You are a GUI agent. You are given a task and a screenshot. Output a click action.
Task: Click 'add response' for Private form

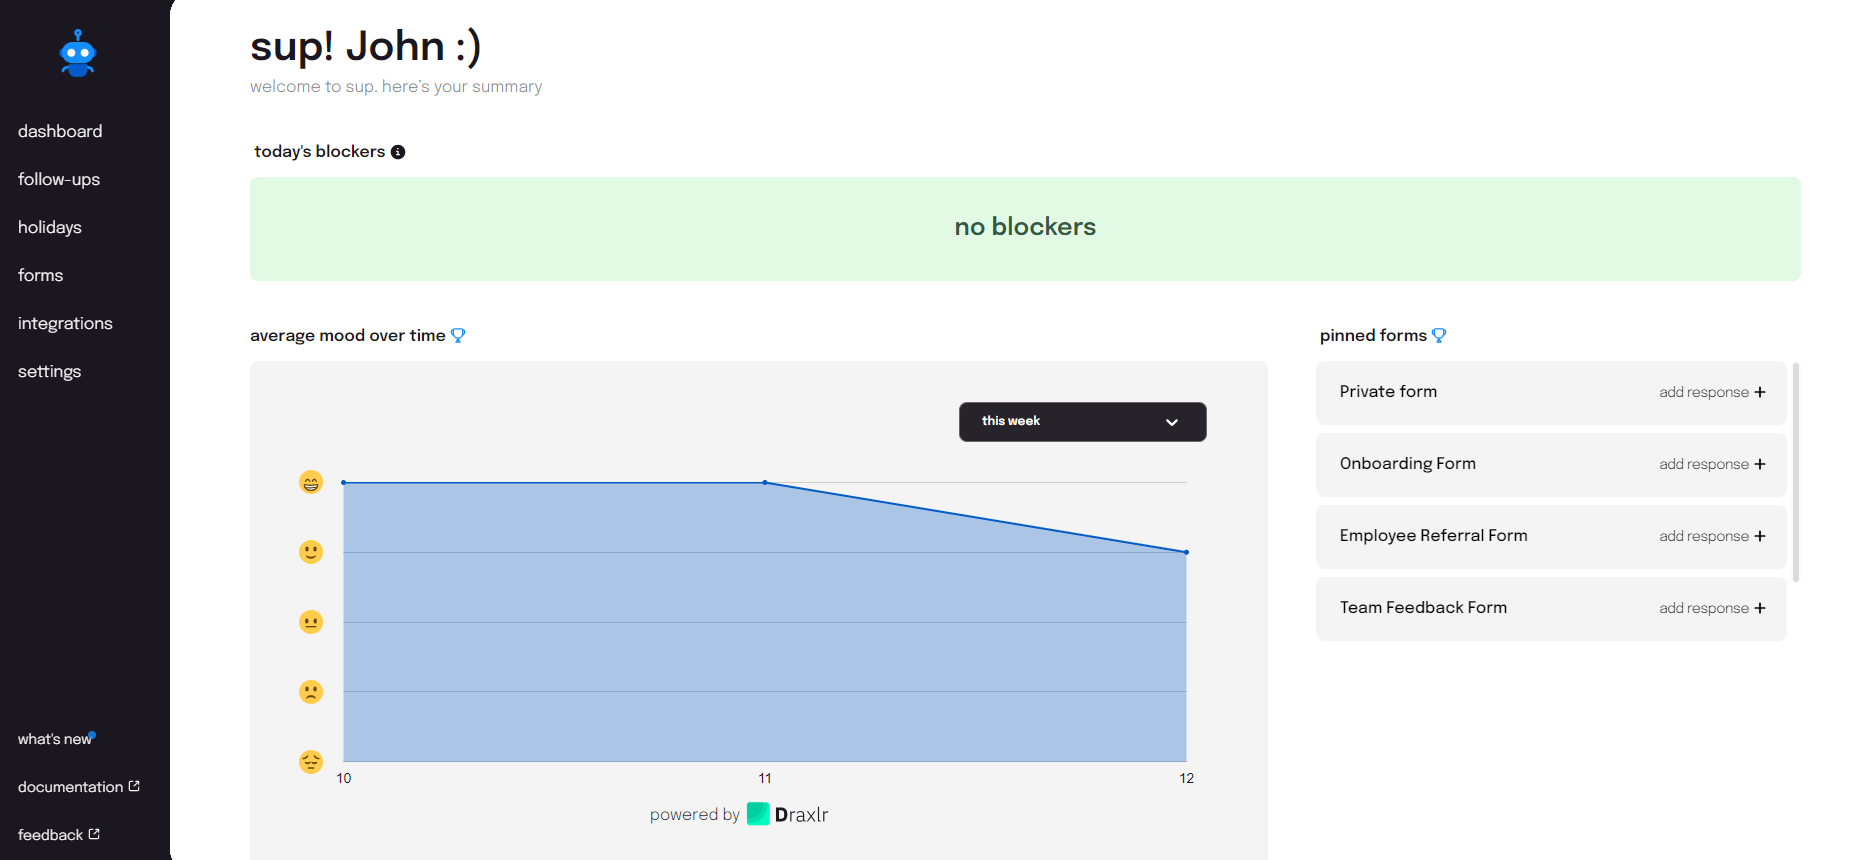pyautogui.click(x=1704, y=392)
